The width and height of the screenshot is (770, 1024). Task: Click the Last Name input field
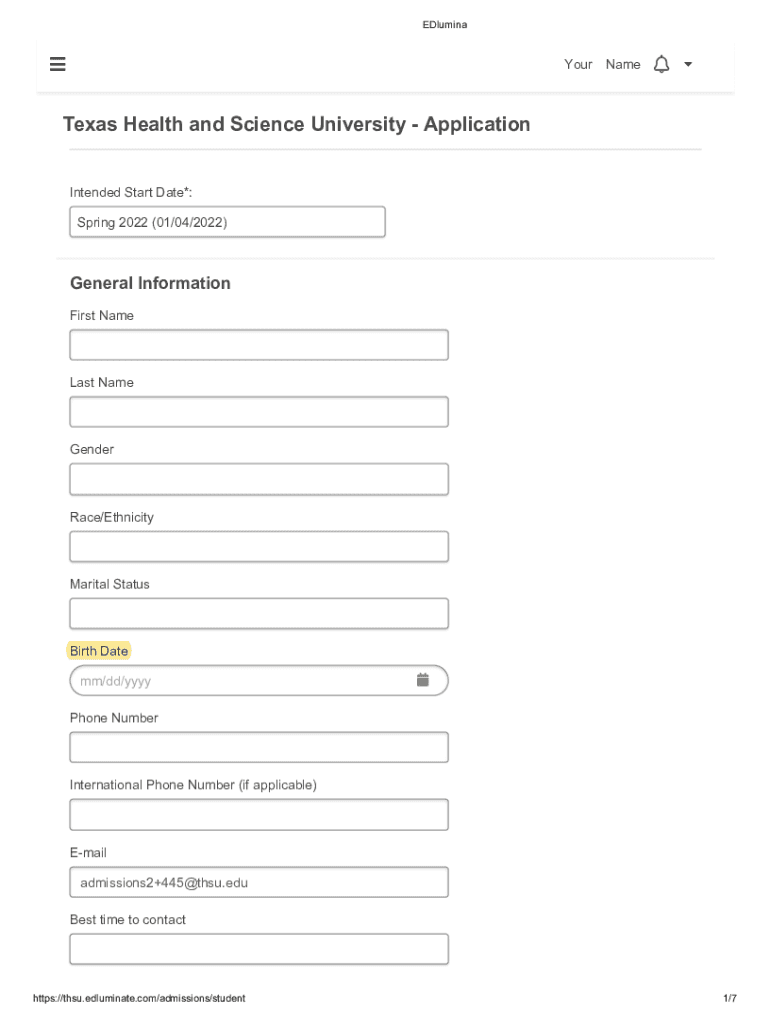tap(259, 412)
